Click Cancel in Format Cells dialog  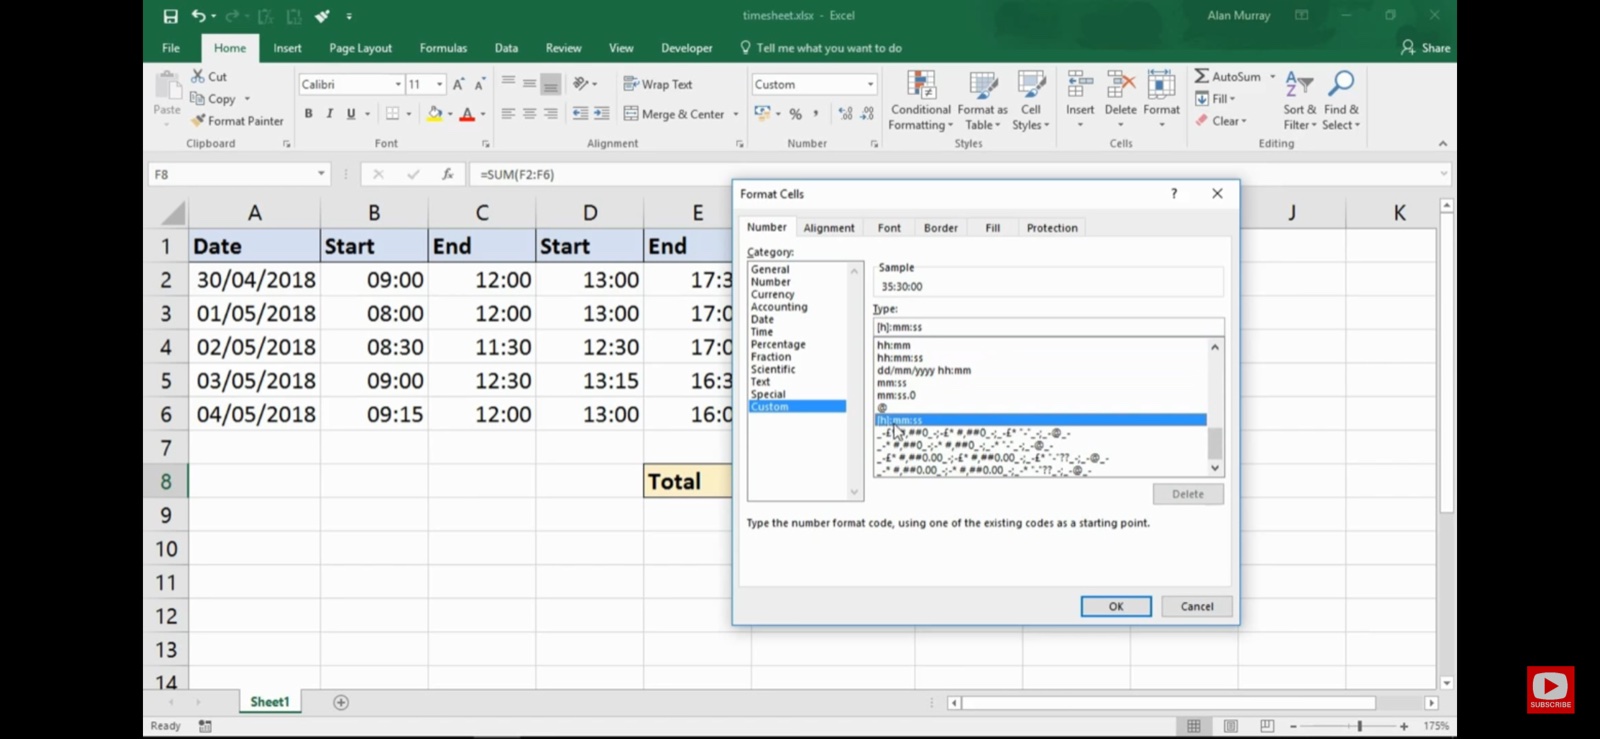(1196, 607)
